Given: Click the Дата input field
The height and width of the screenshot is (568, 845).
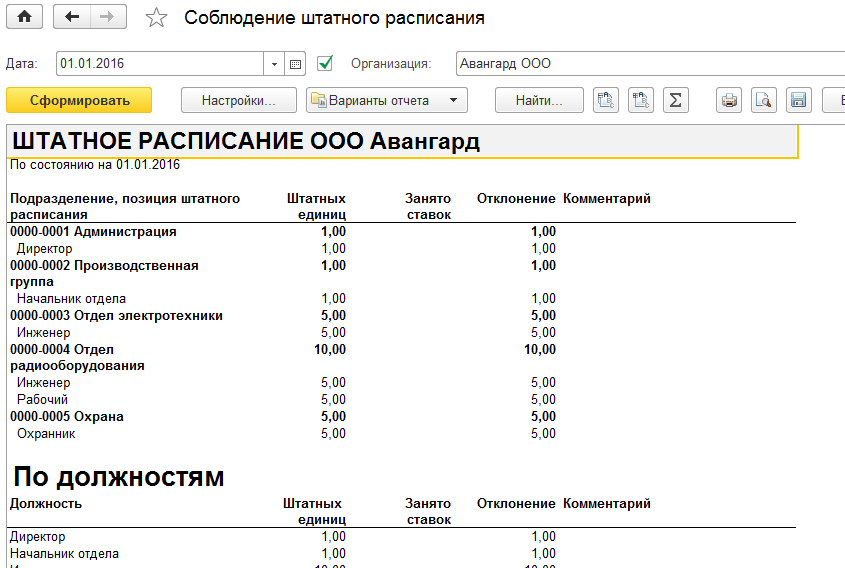Looking at the screenshot, I should tap(160, 64).
